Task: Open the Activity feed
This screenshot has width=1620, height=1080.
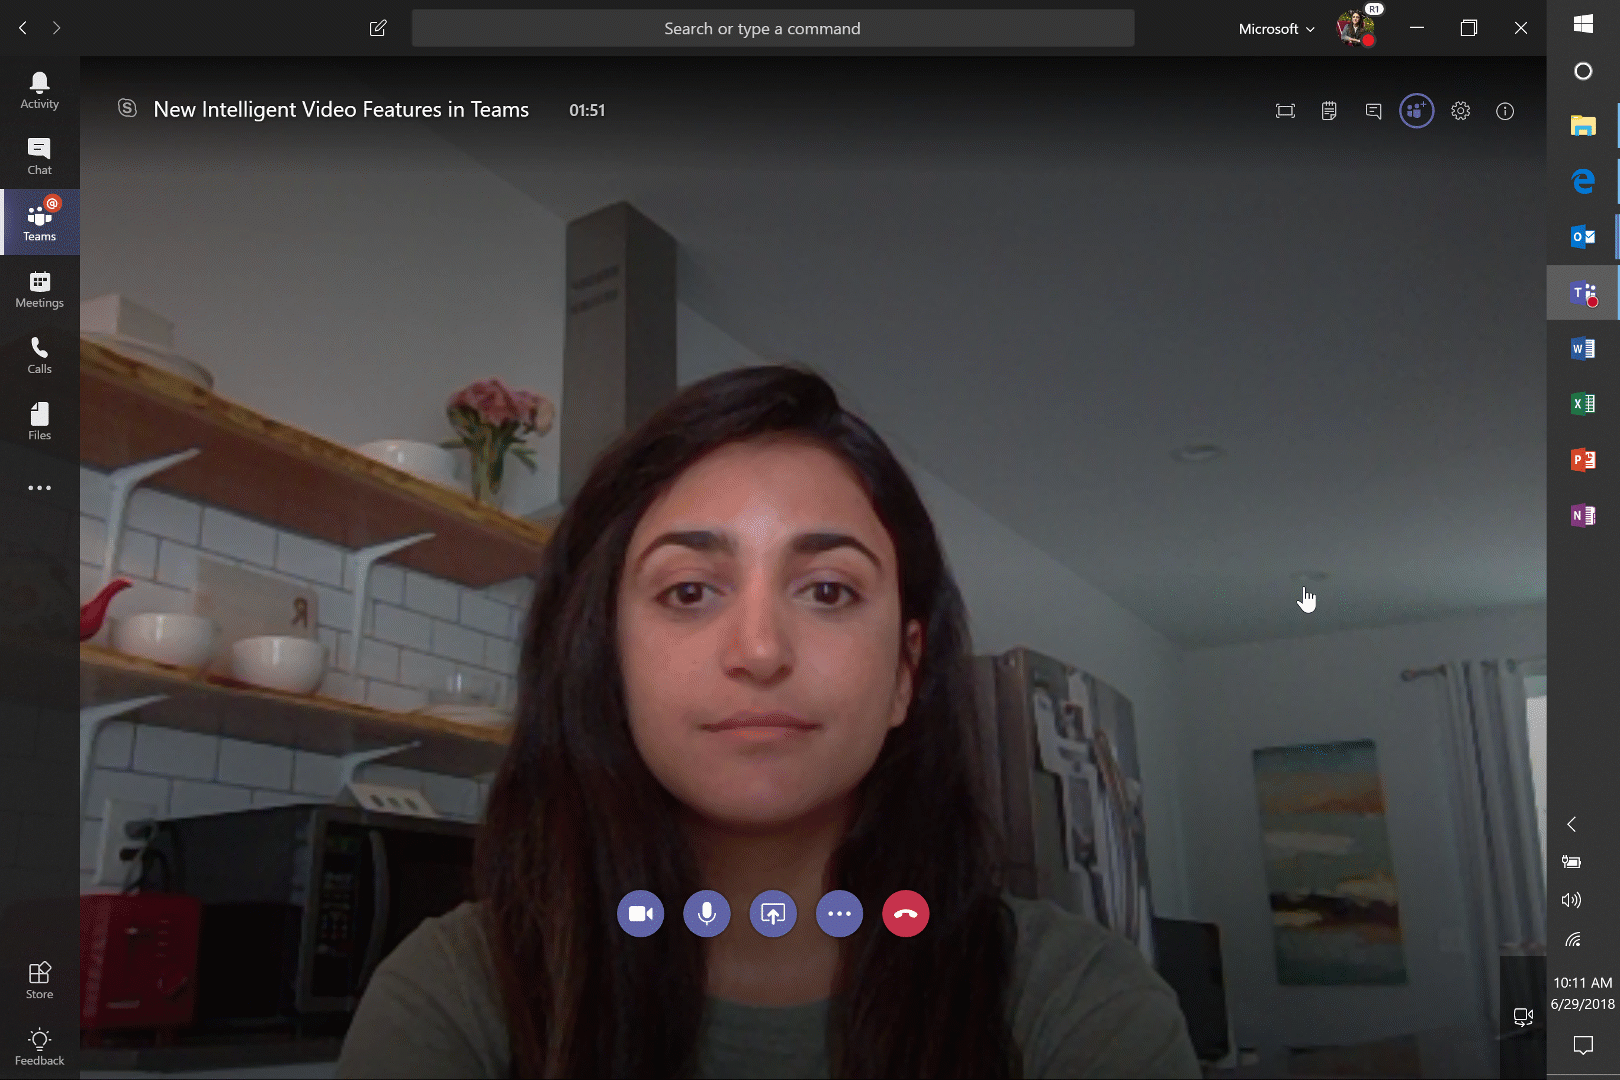Action: [x=40, y=90]
